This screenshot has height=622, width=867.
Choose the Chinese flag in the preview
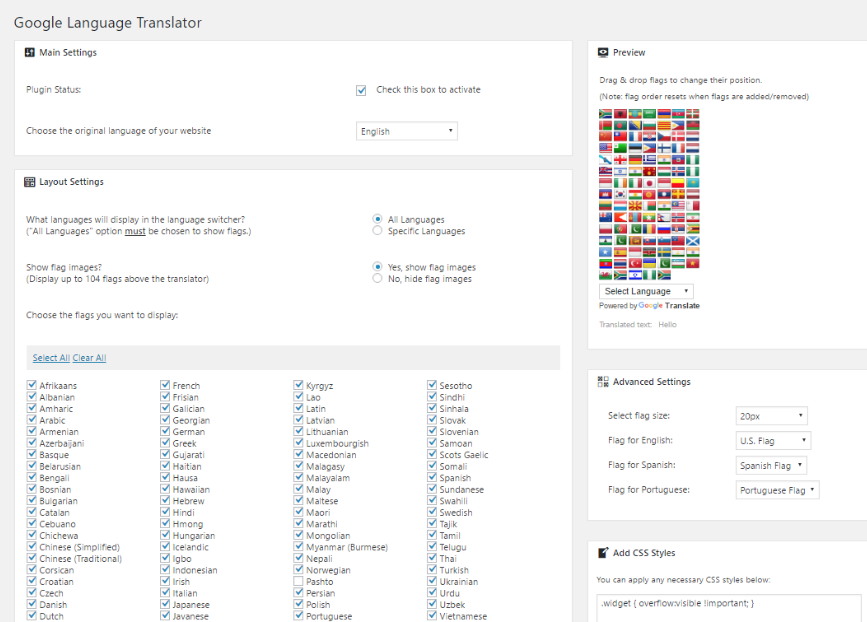[605, 136]
